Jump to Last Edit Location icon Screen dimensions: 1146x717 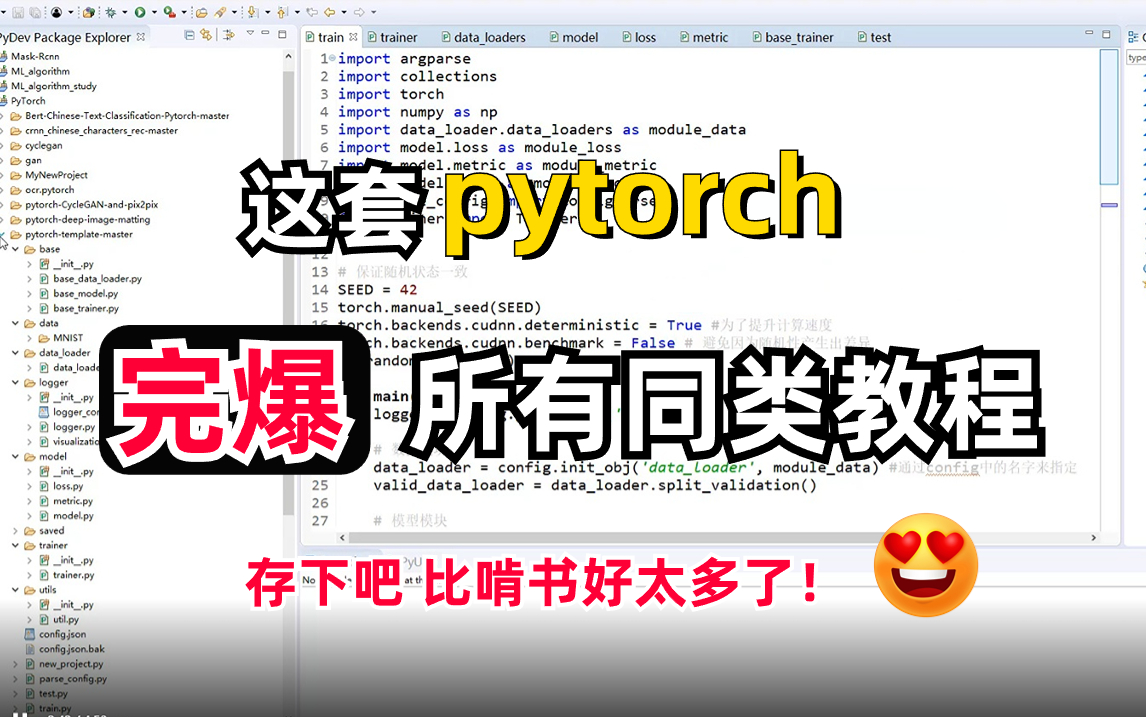[312, 12]
